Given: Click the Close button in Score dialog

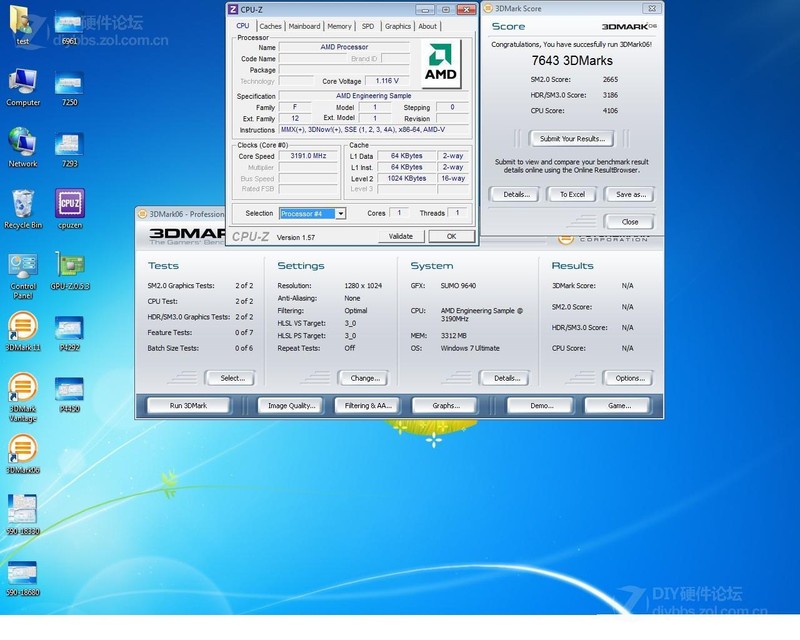Looking at the screenshot, I should (x=630, y=222).
